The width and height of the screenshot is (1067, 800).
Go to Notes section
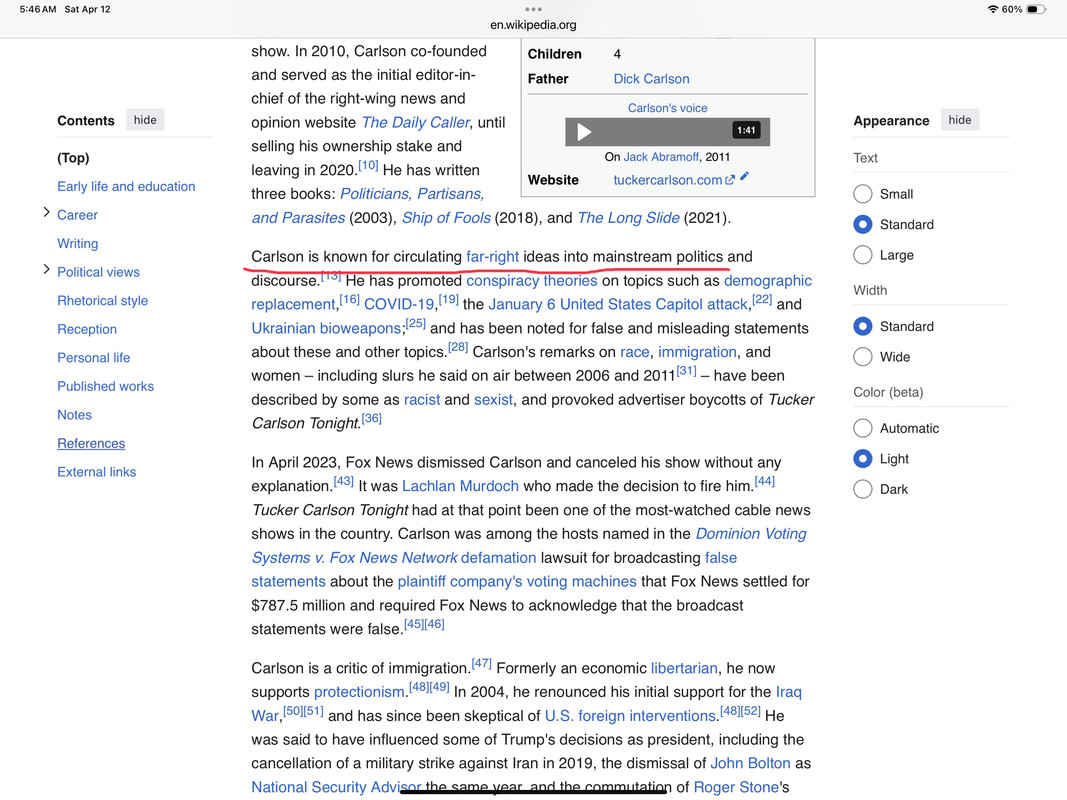[x=74, y=415]
